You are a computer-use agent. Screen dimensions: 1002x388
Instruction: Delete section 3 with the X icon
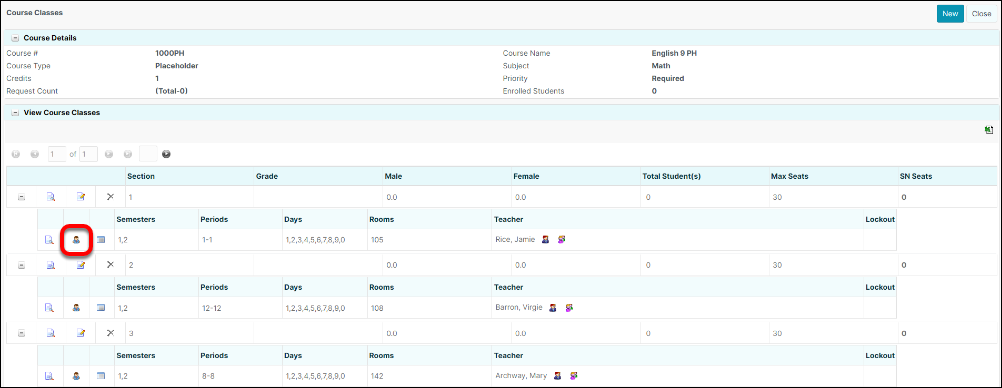pos(110,332)
